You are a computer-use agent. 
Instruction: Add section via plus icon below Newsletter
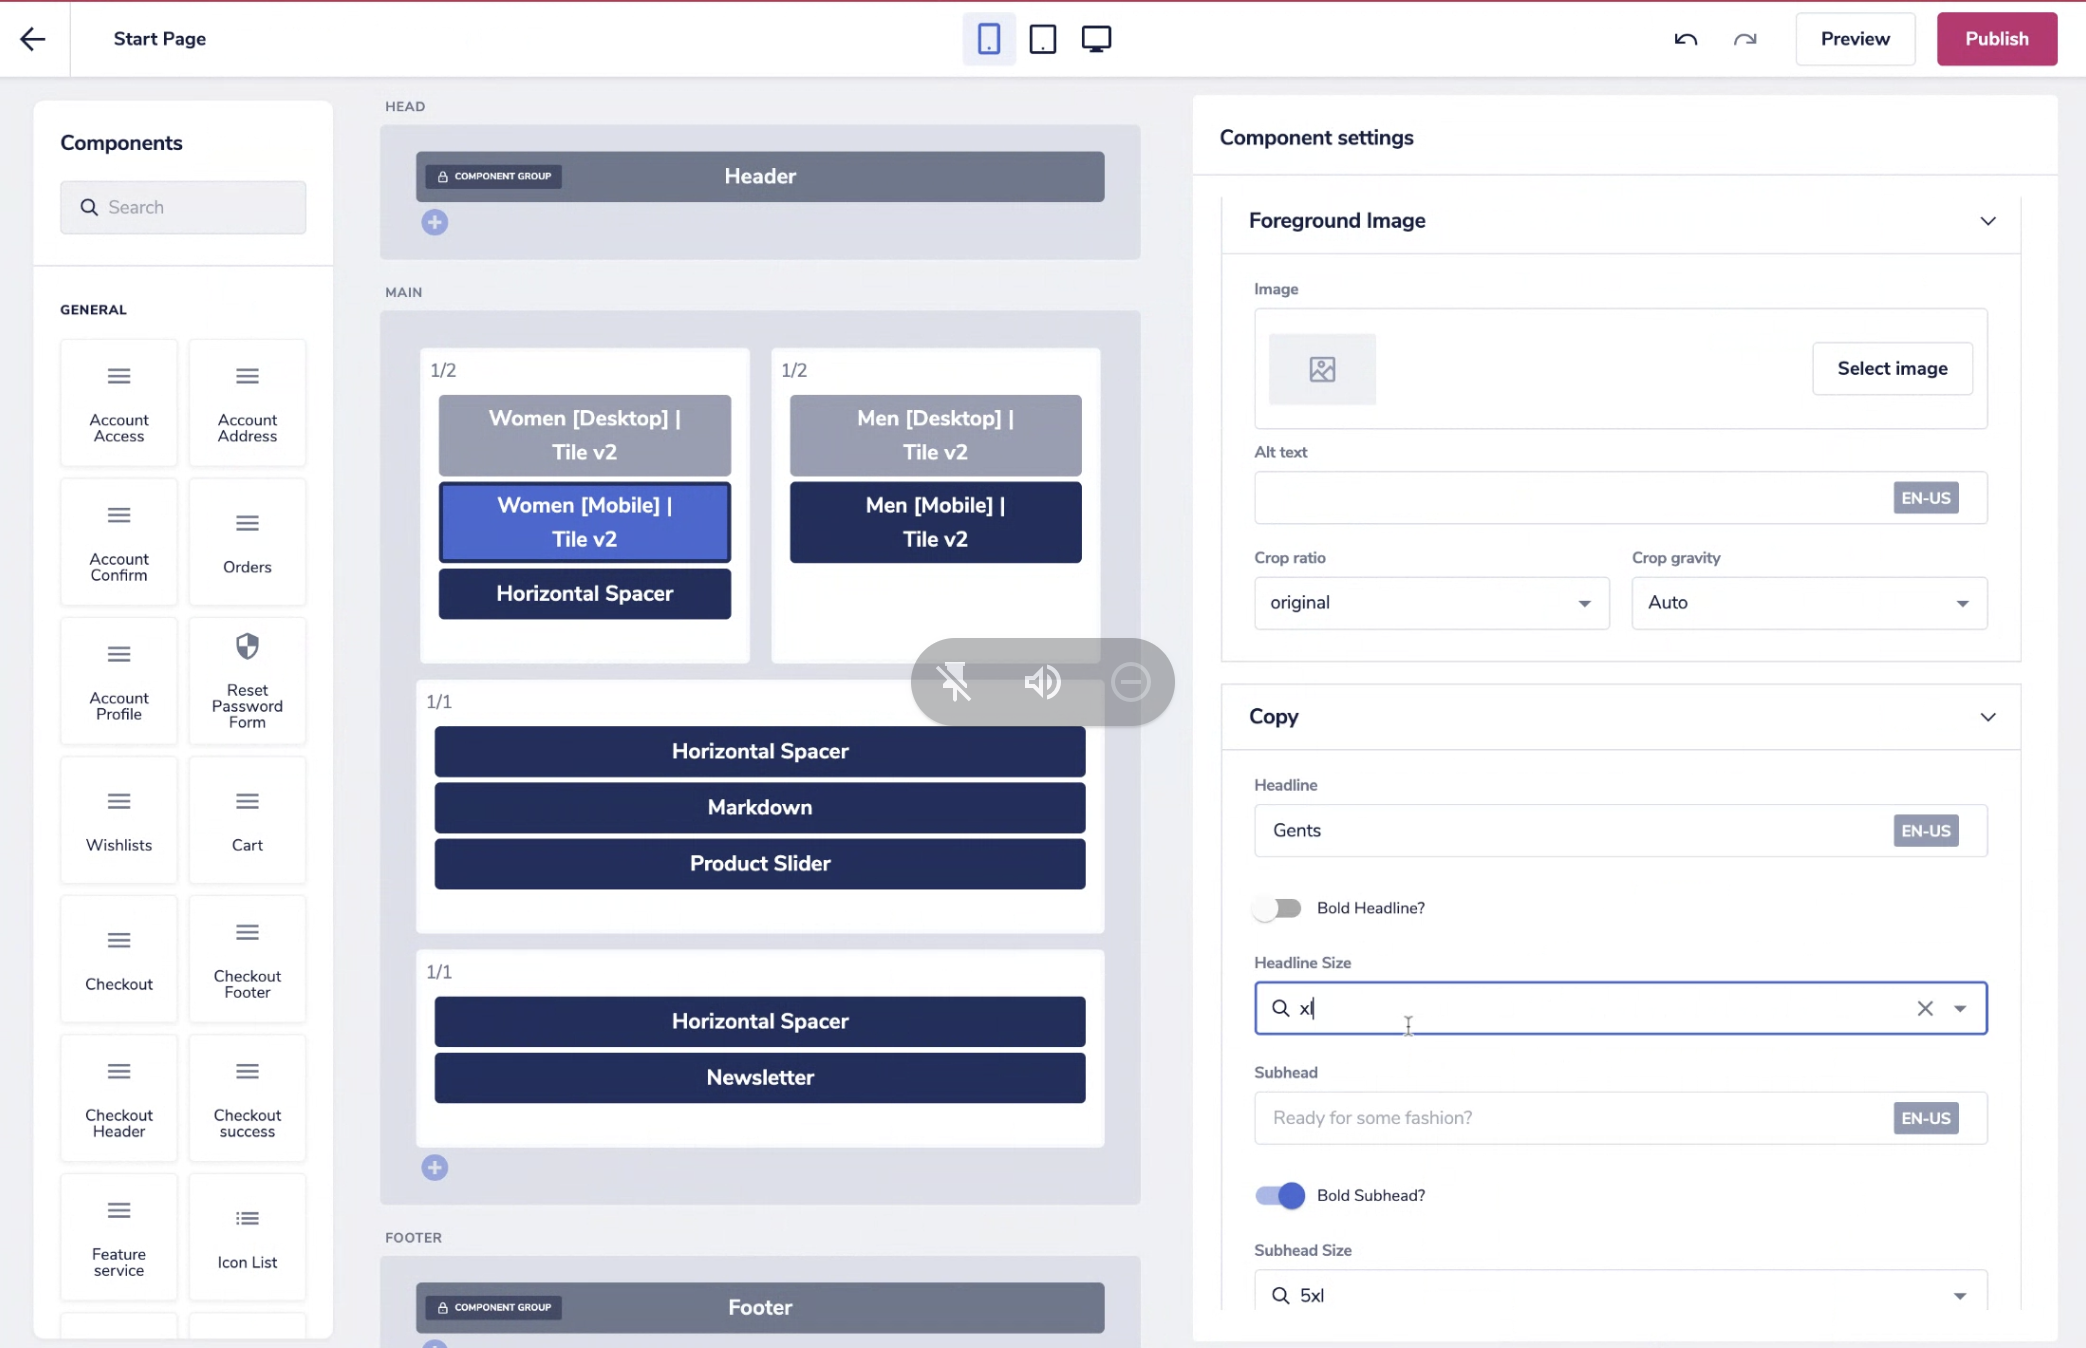pyautogui.click(x=434, y=1167)
